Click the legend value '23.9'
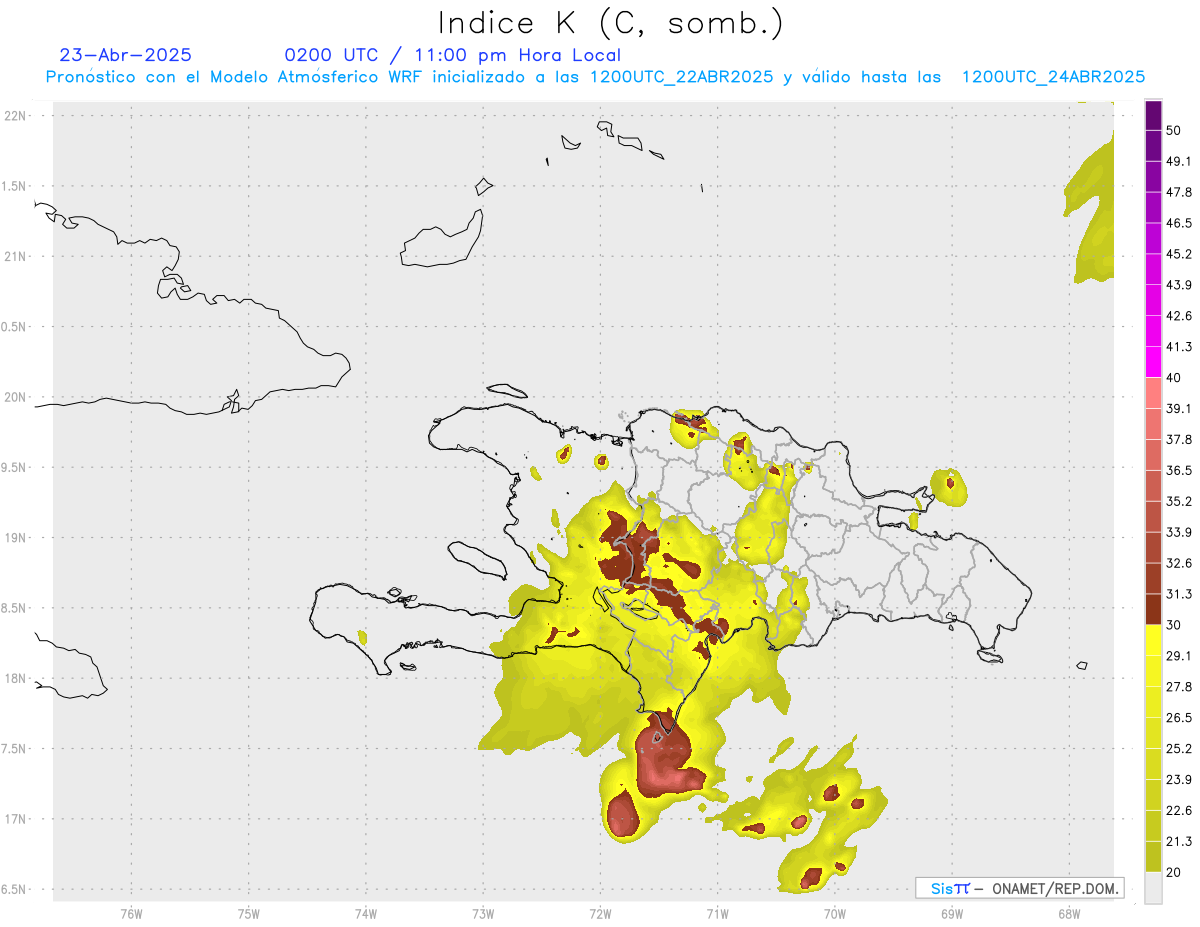 [x=1179, y=779]
